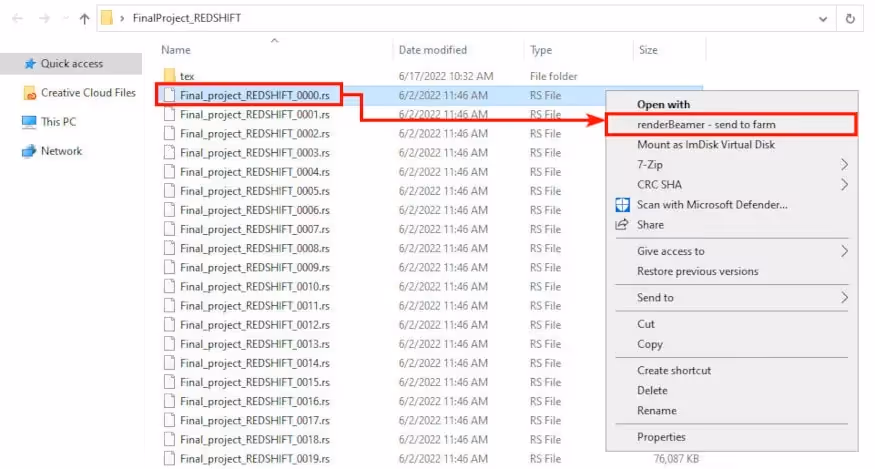Click the Network icon in sidebar
Image resolution: width=875 pixels, height=469 pixels.
(x=28, y=151)
